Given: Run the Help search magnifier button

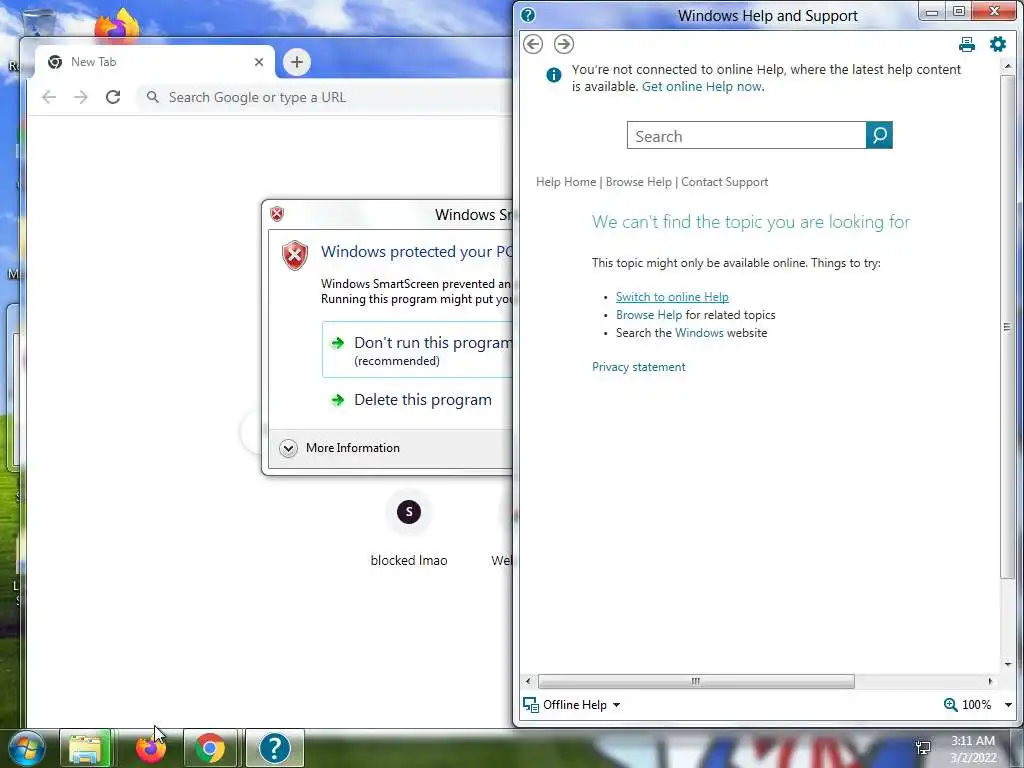Looking at the screenshot, I should click(x=879, y=135).
